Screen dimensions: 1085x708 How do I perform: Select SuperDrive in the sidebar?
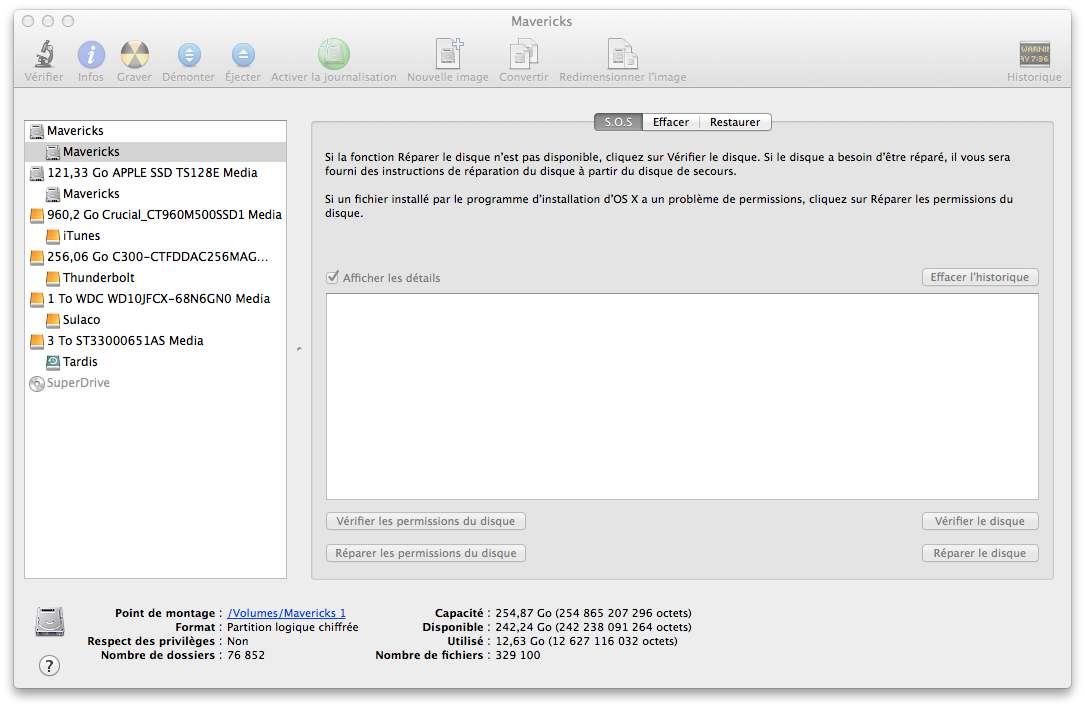156,383
